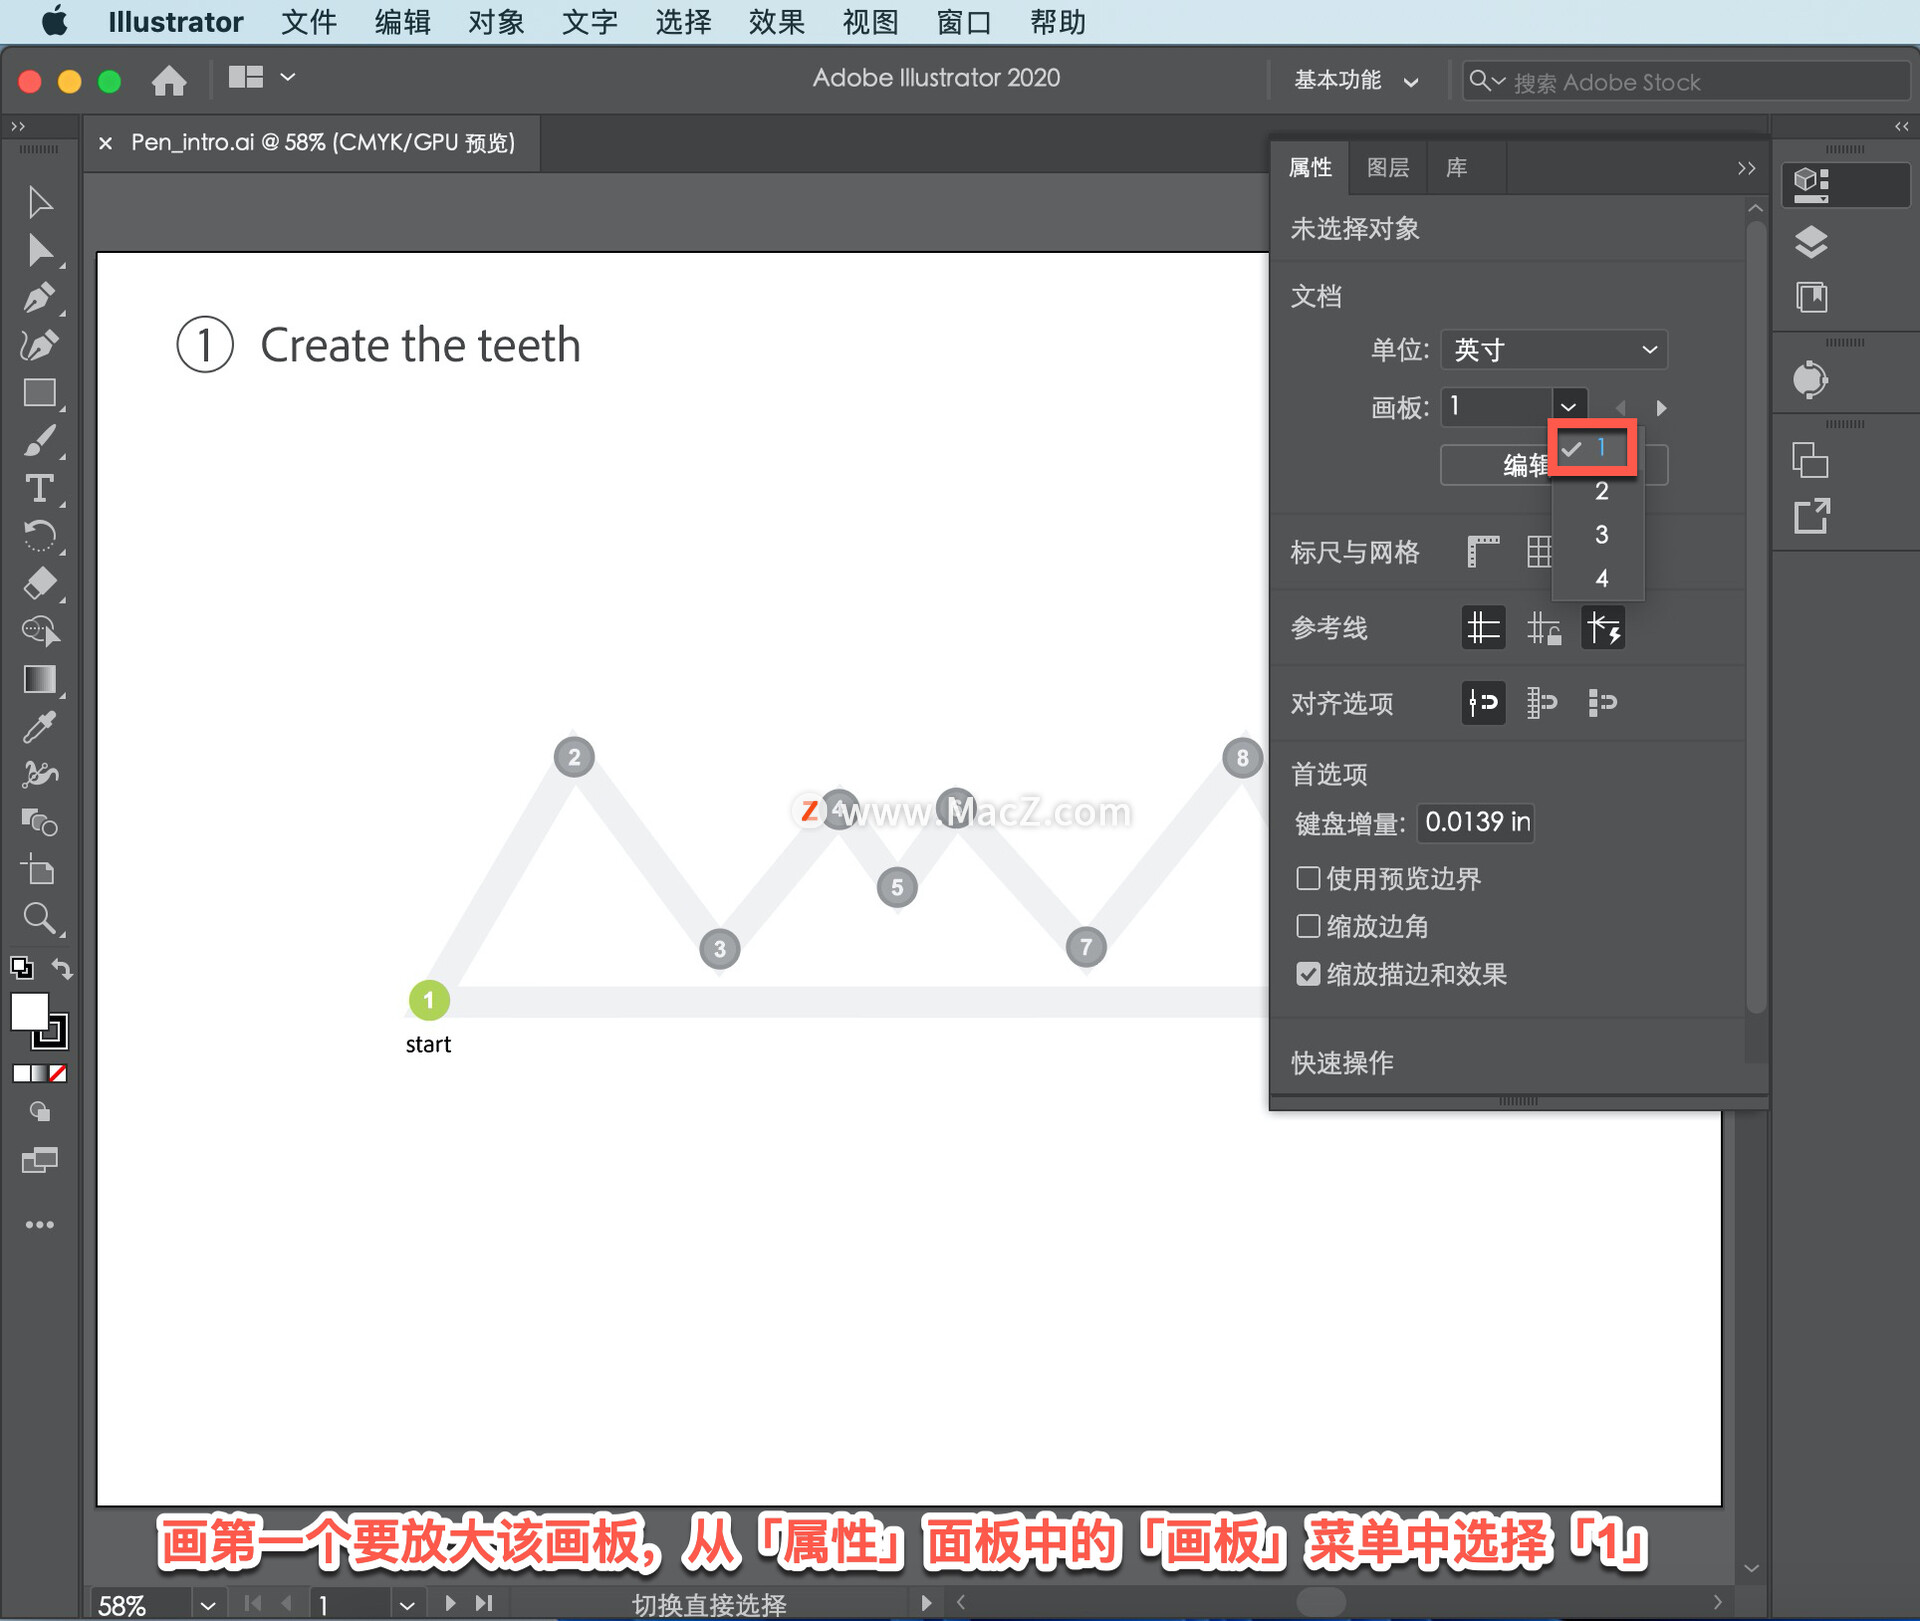The height and width of the screenshot is (1621, 1920).
Task: Show rulers icon in 标尺与网格 row
Action: (x=1482, y=551)
